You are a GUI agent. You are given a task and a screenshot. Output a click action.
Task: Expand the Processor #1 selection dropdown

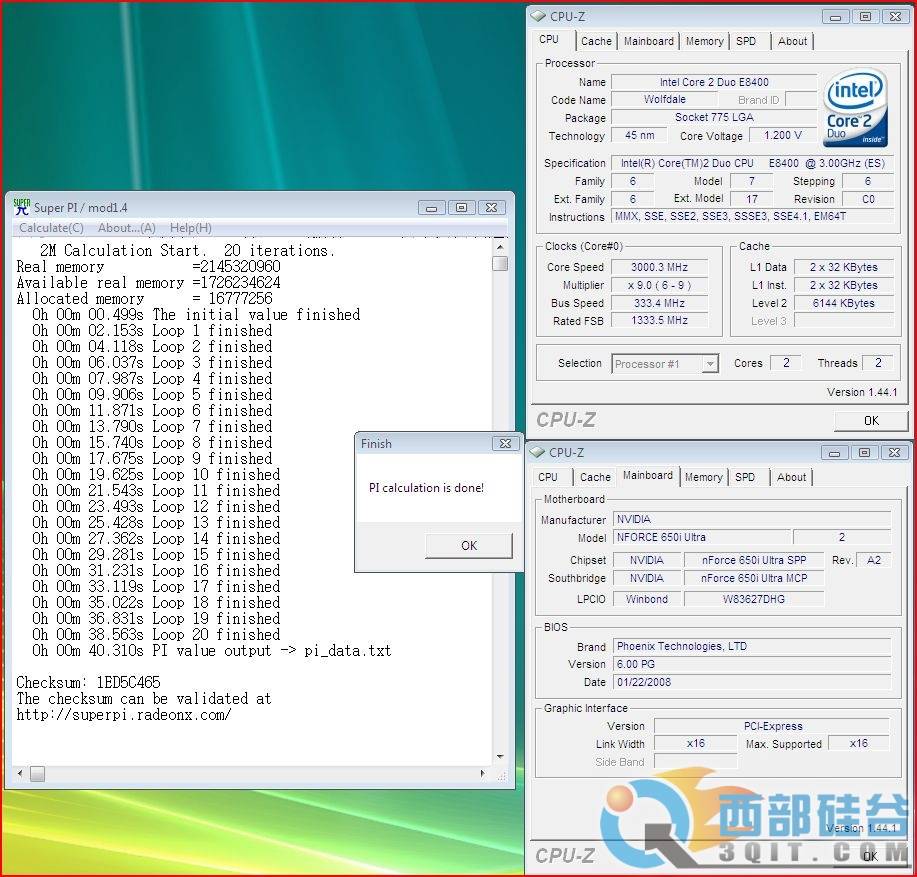pyautogui.click(x=710, y=364)
